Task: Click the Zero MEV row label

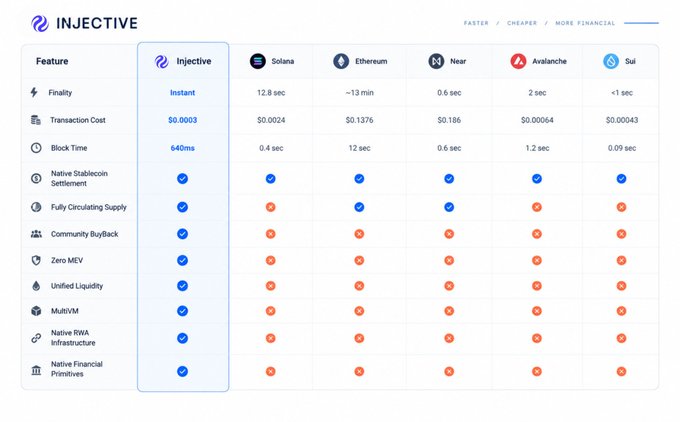Action: (67, 260)
